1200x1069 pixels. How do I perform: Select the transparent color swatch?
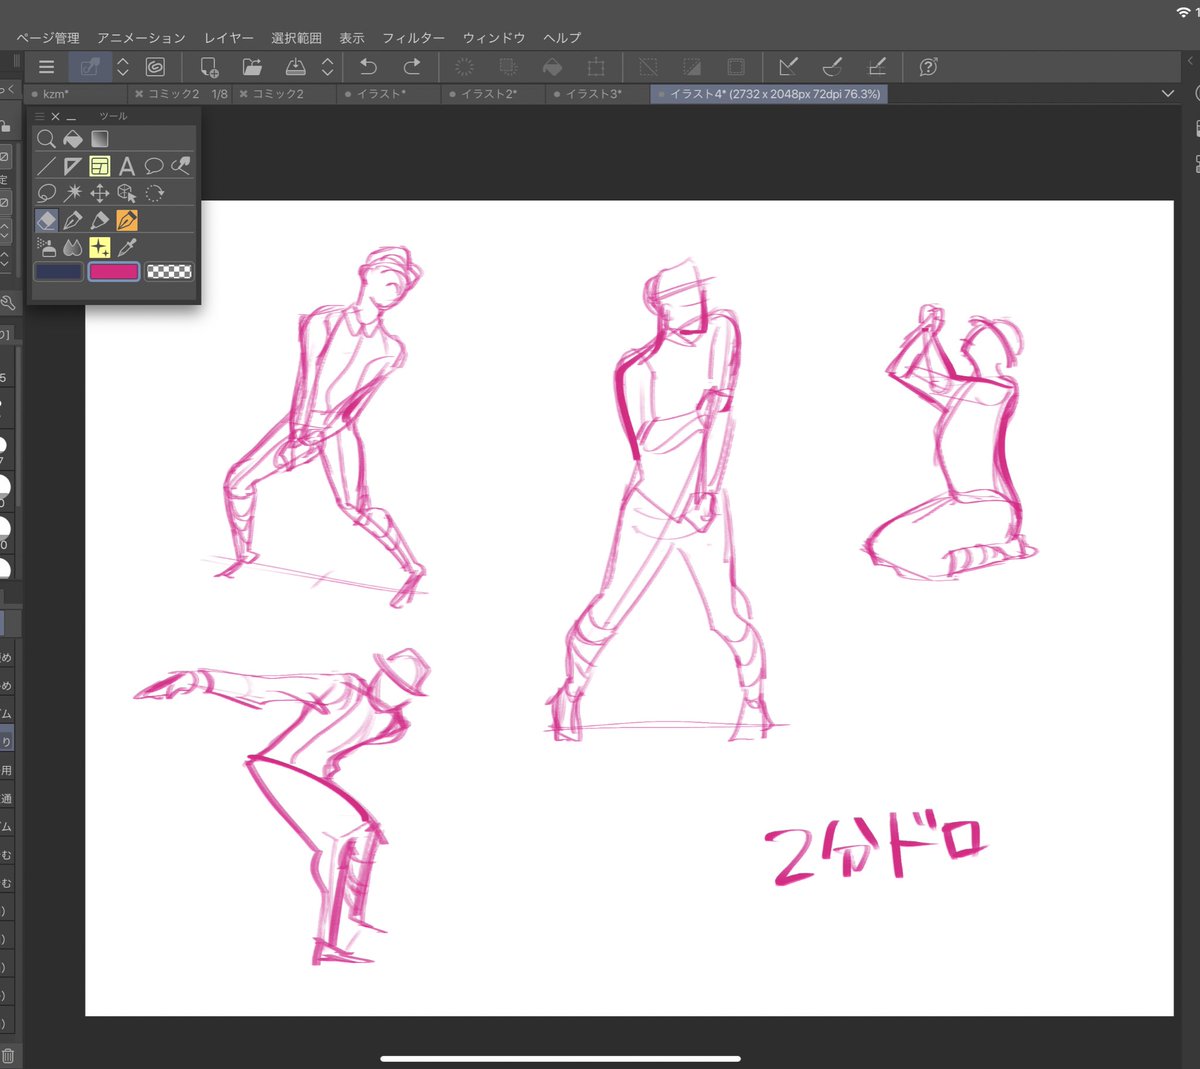click(169, 271)
